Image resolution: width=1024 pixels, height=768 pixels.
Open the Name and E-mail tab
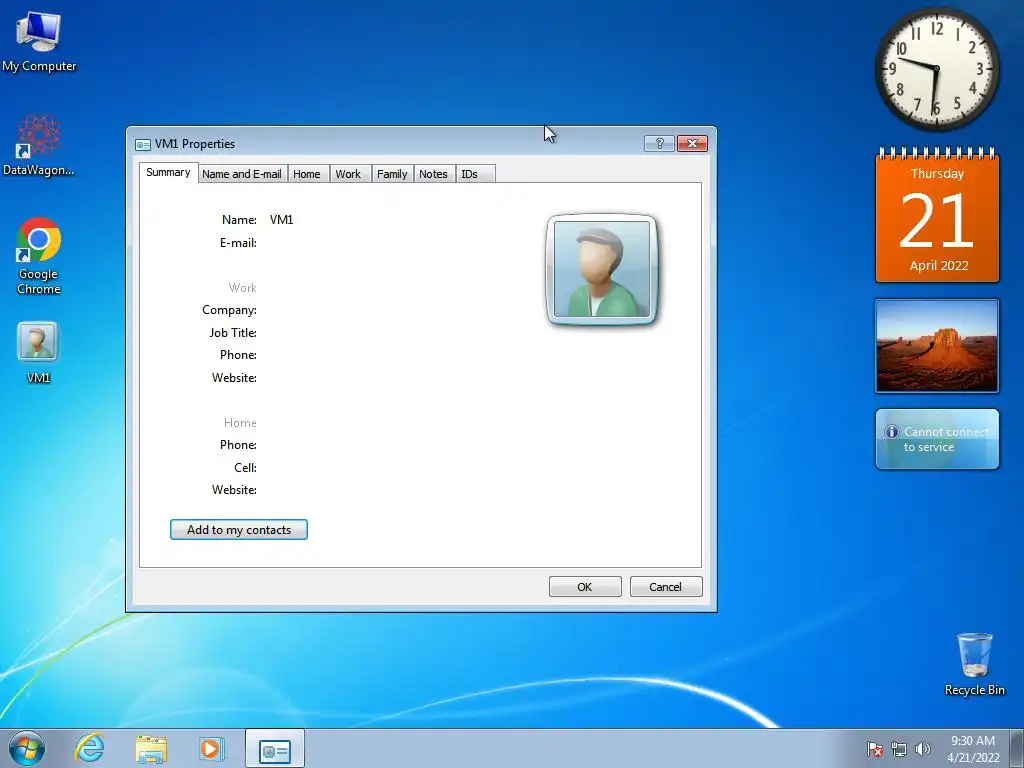242,174
